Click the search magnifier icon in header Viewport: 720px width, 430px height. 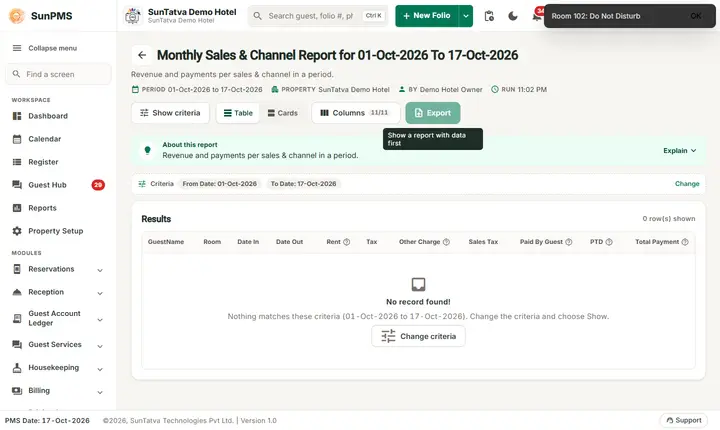click(258, 16)
